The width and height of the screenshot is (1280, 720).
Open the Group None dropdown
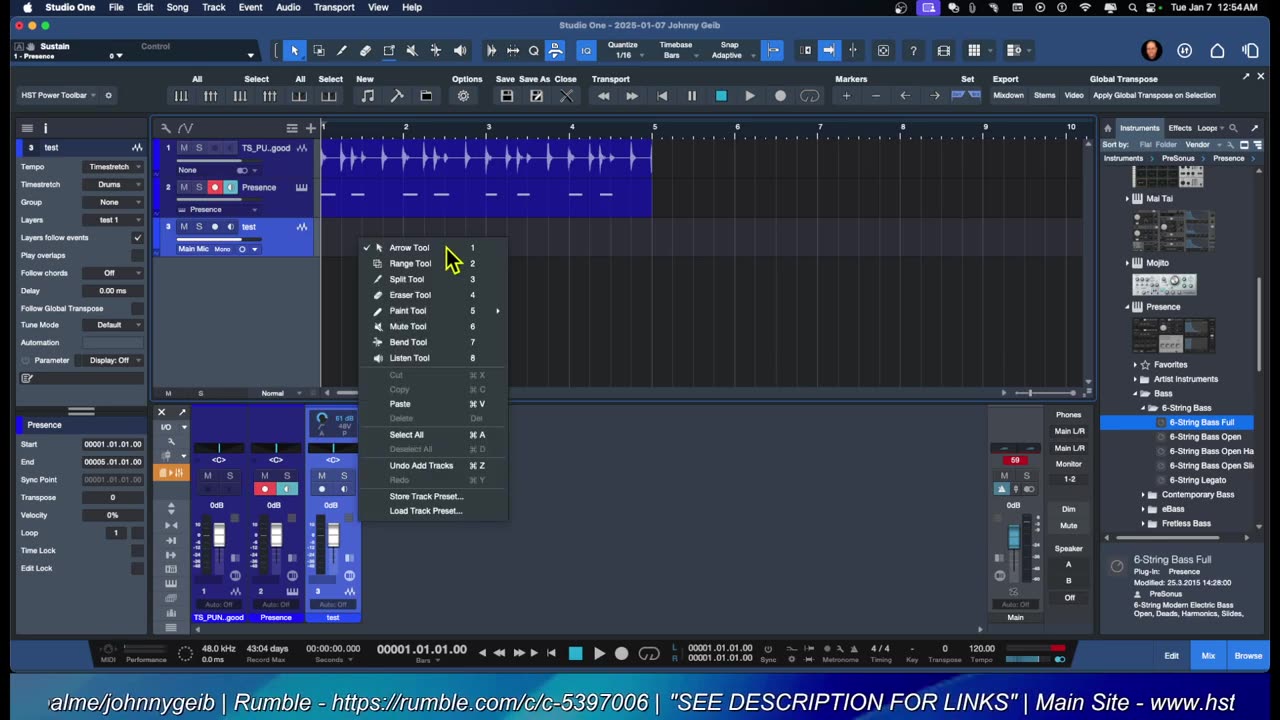pos(114,202)
